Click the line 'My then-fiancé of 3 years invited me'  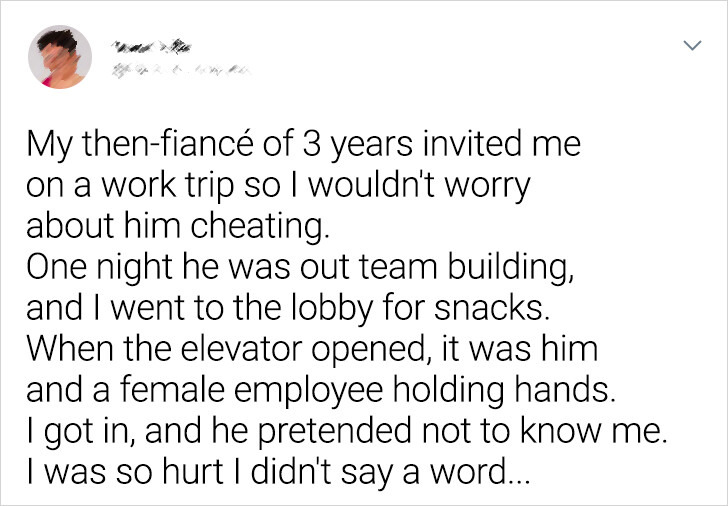(303, 145)
